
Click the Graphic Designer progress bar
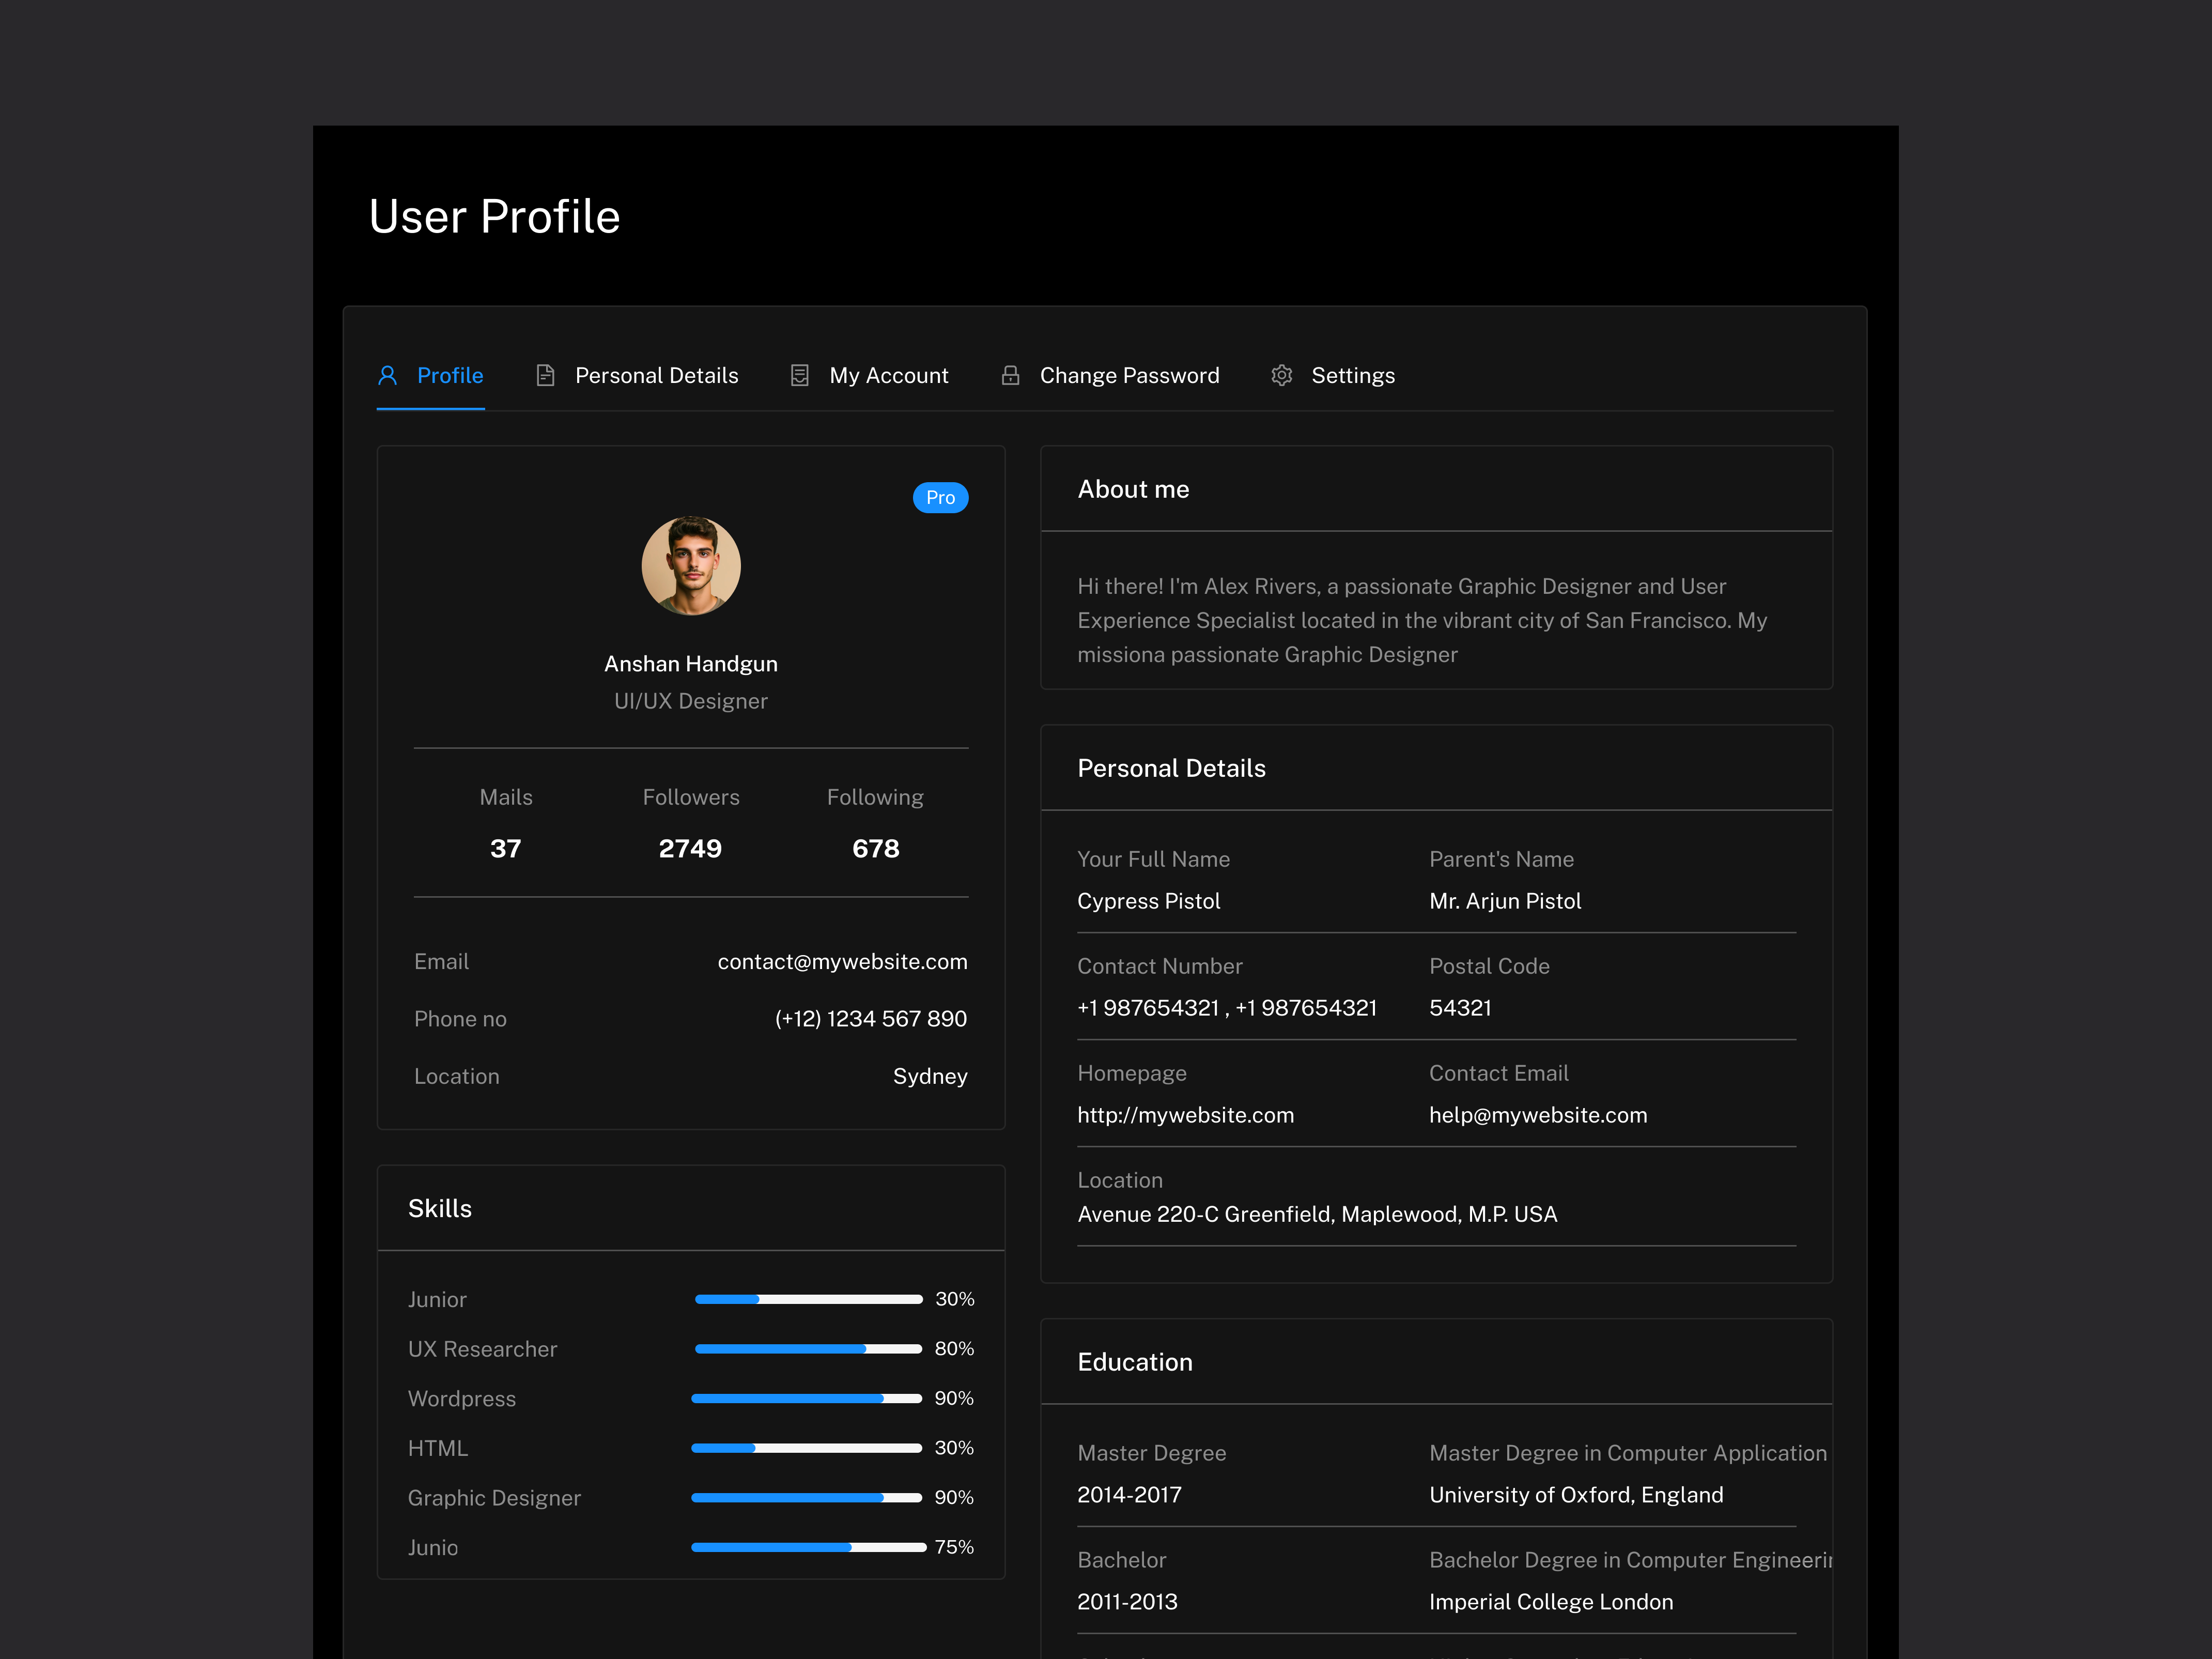806,1497
